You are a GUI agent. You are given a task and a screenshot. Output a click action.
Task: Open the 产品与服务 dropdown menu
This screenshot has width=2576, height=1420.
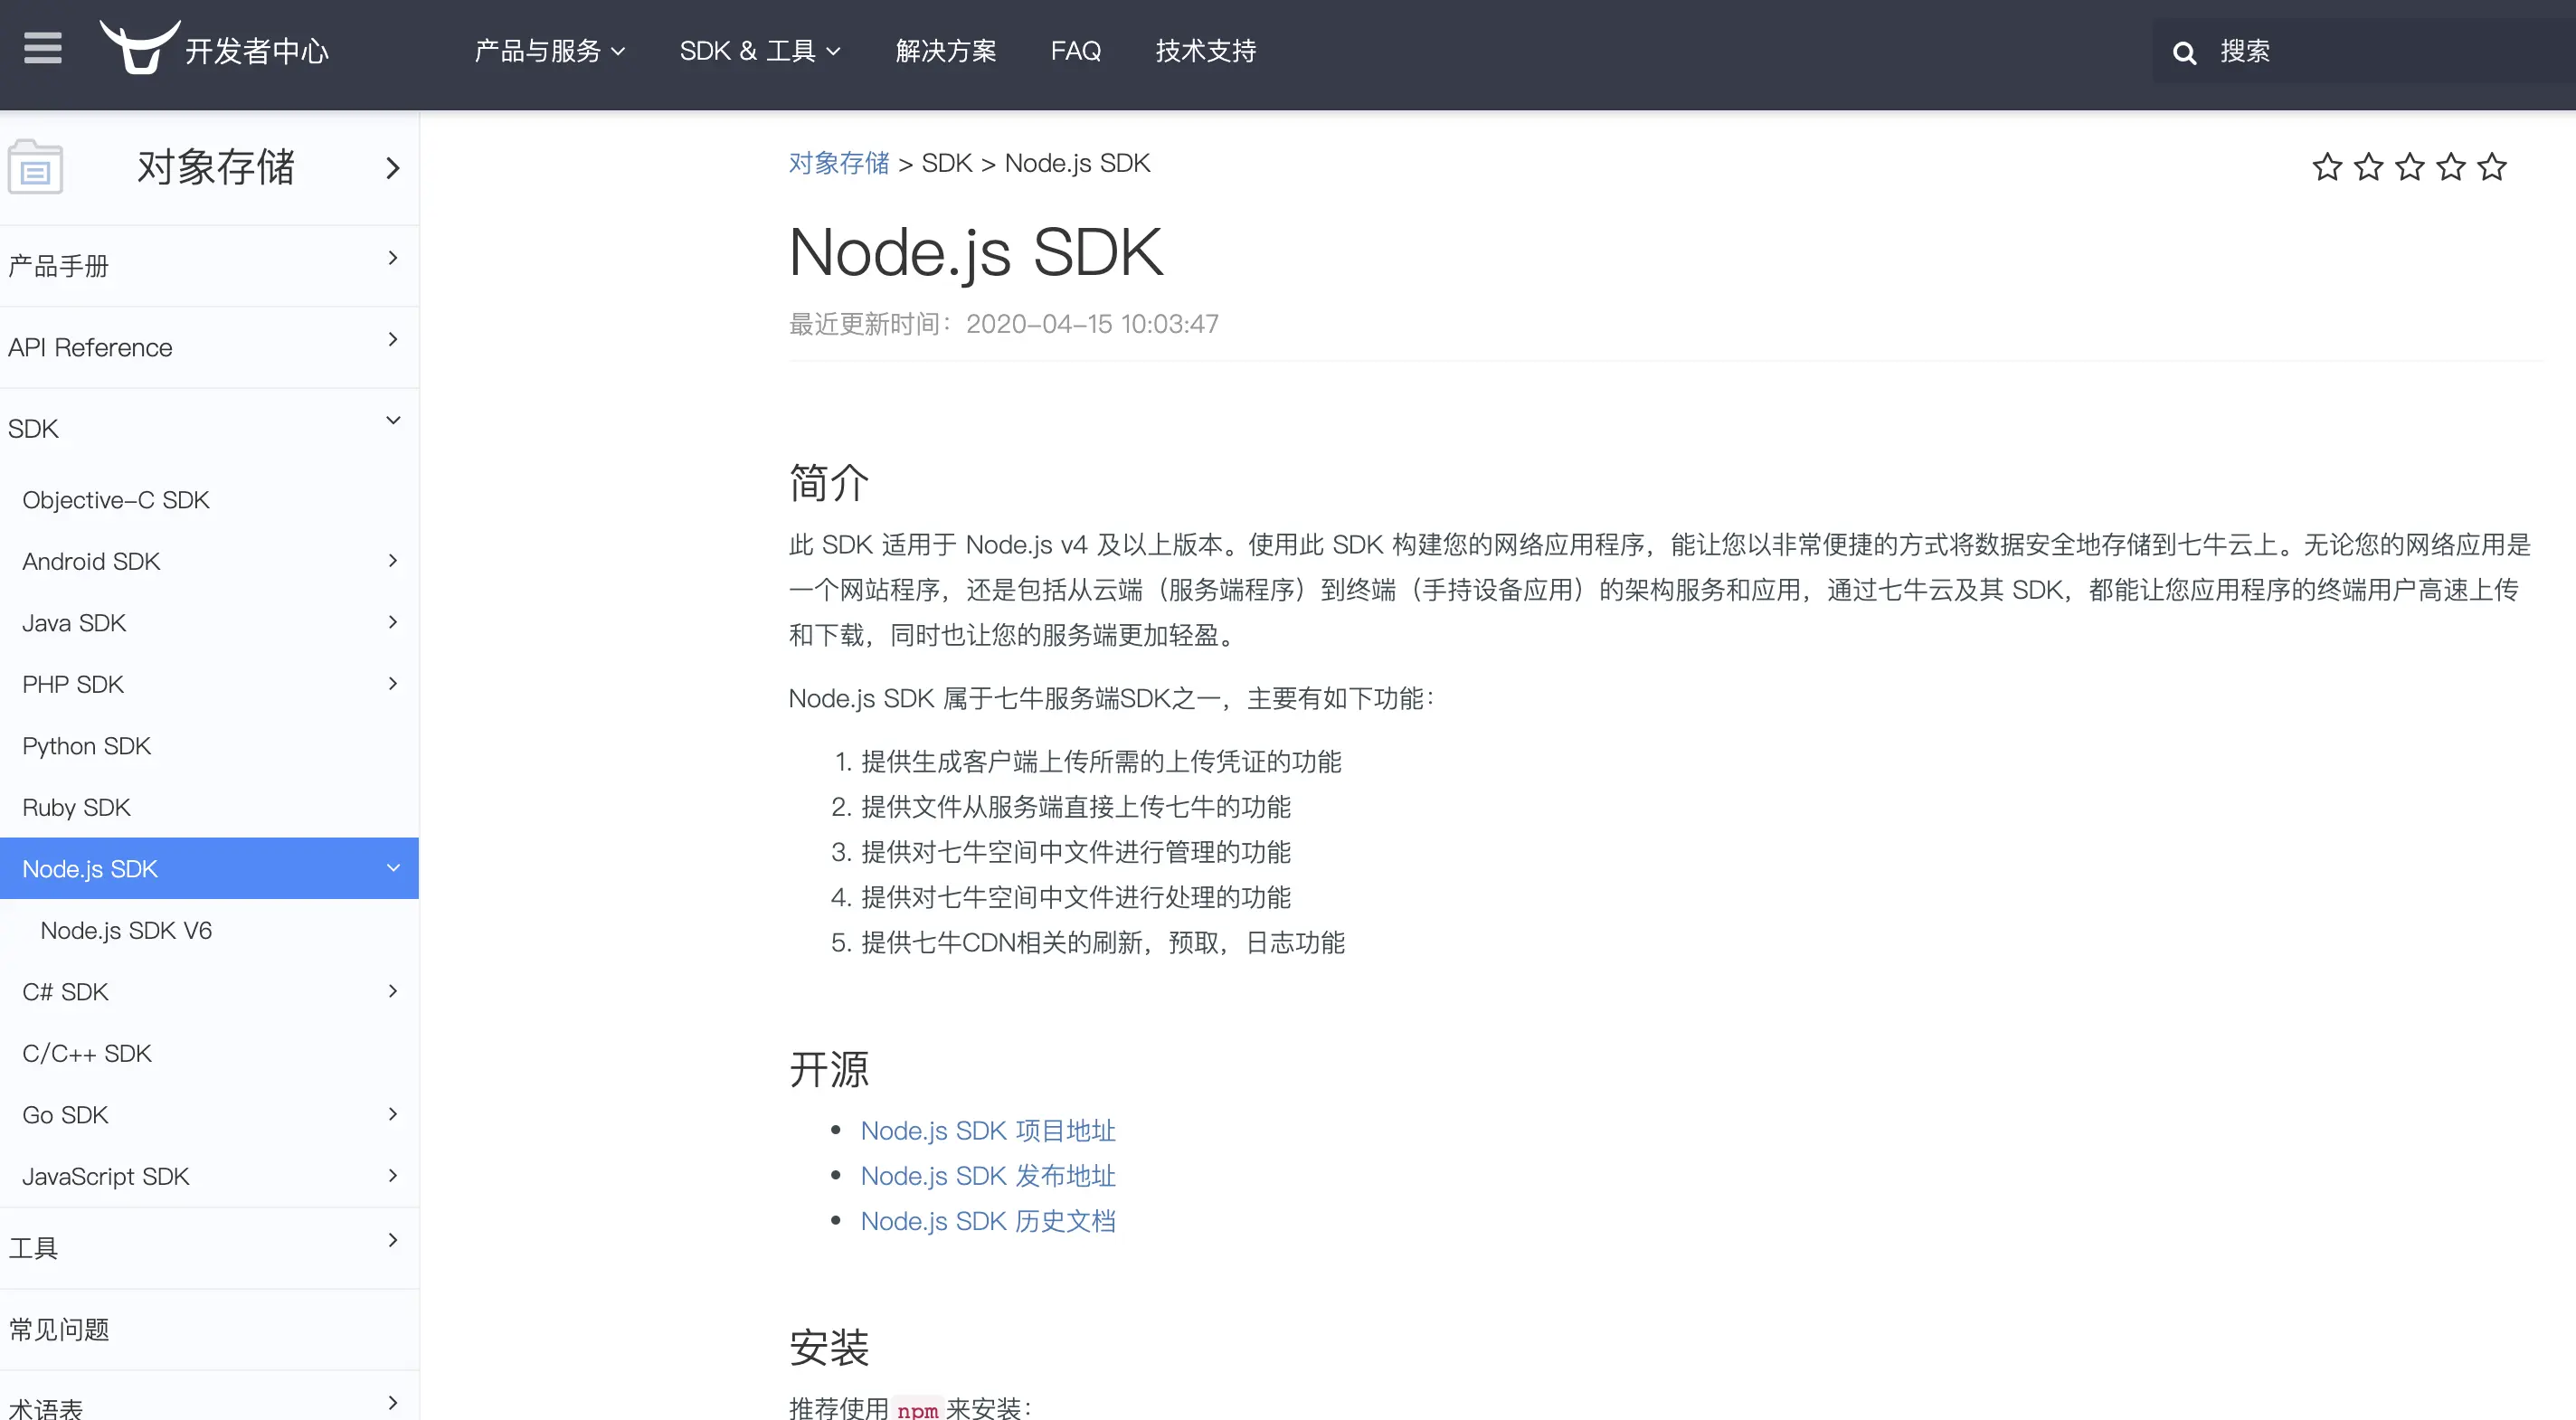coord(549,51)
